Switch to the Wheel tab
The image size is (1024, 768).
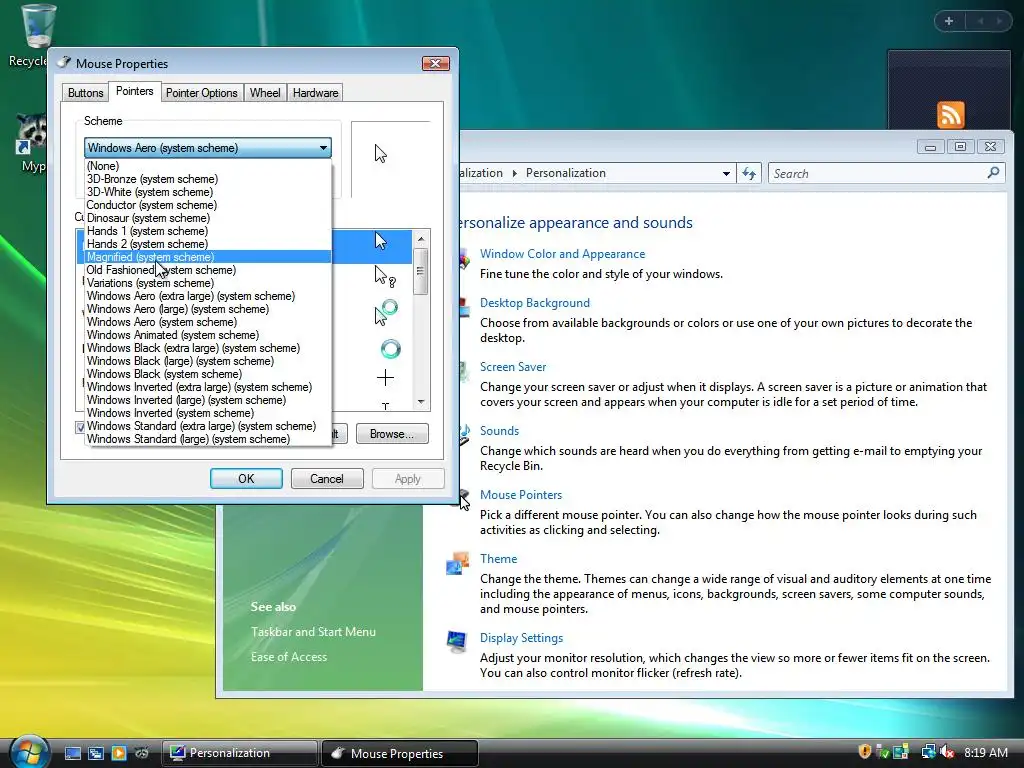point(265,93)
